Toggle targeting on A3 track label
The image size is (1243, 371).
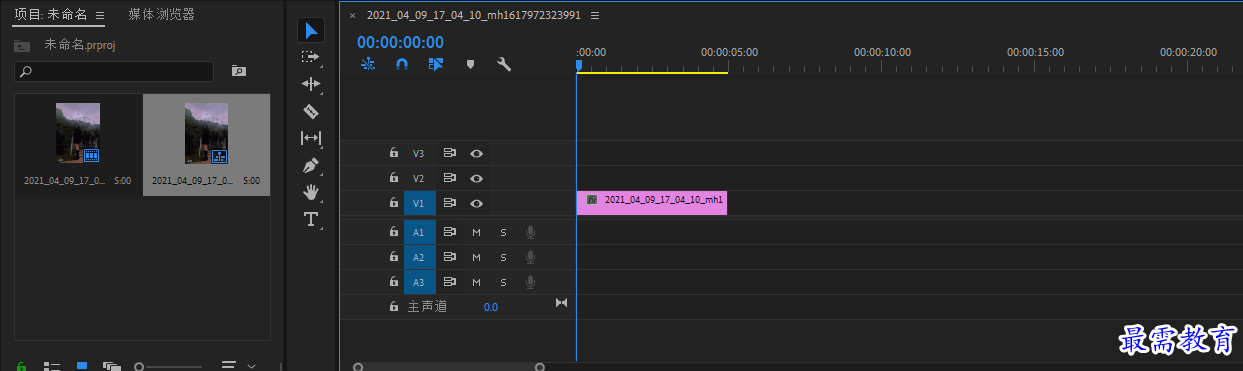tap(419, 282)
